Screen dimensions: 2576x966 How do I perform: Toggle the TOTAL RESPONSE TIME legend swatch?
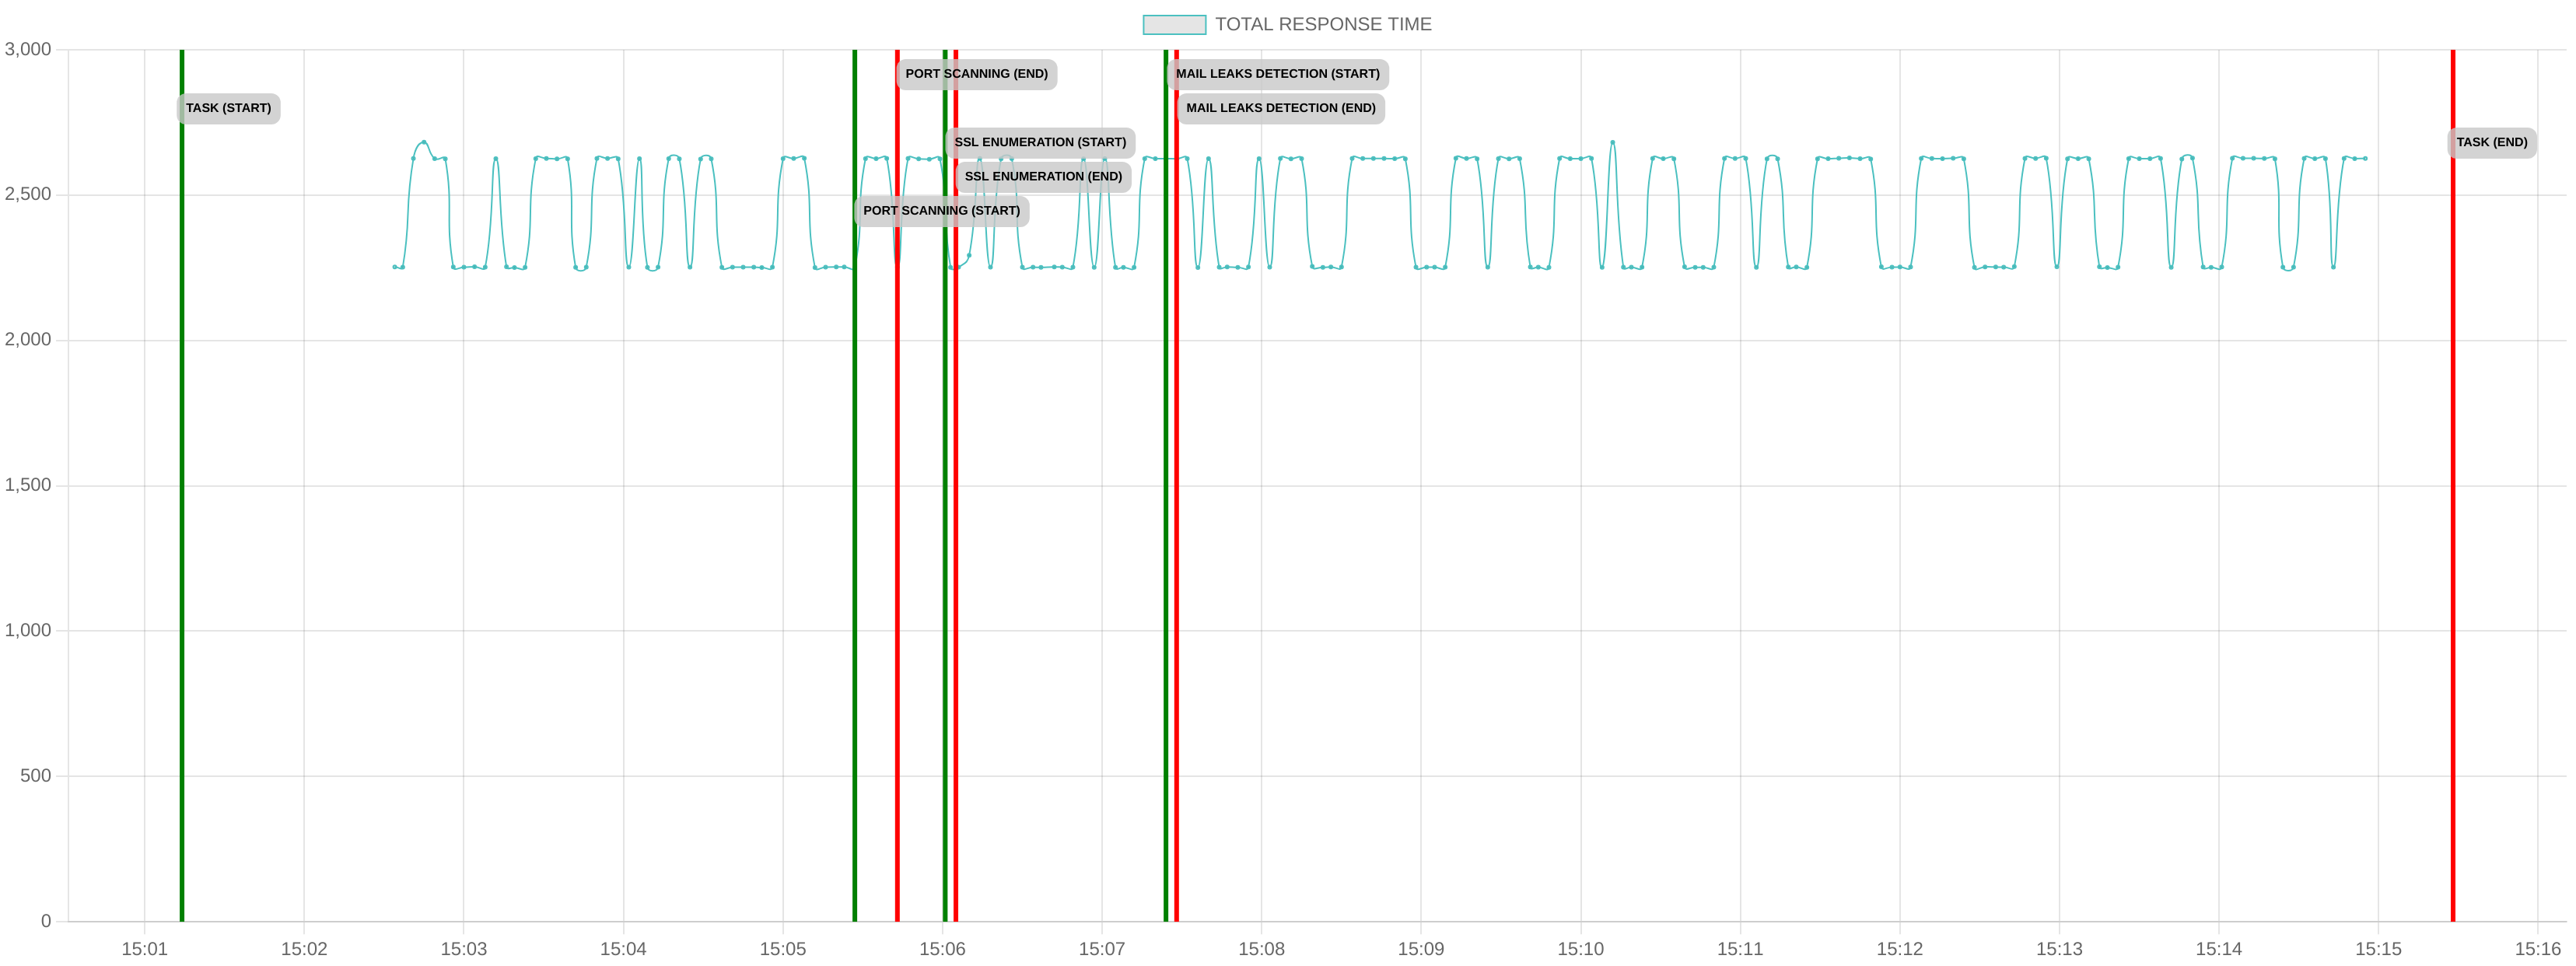1174,24
